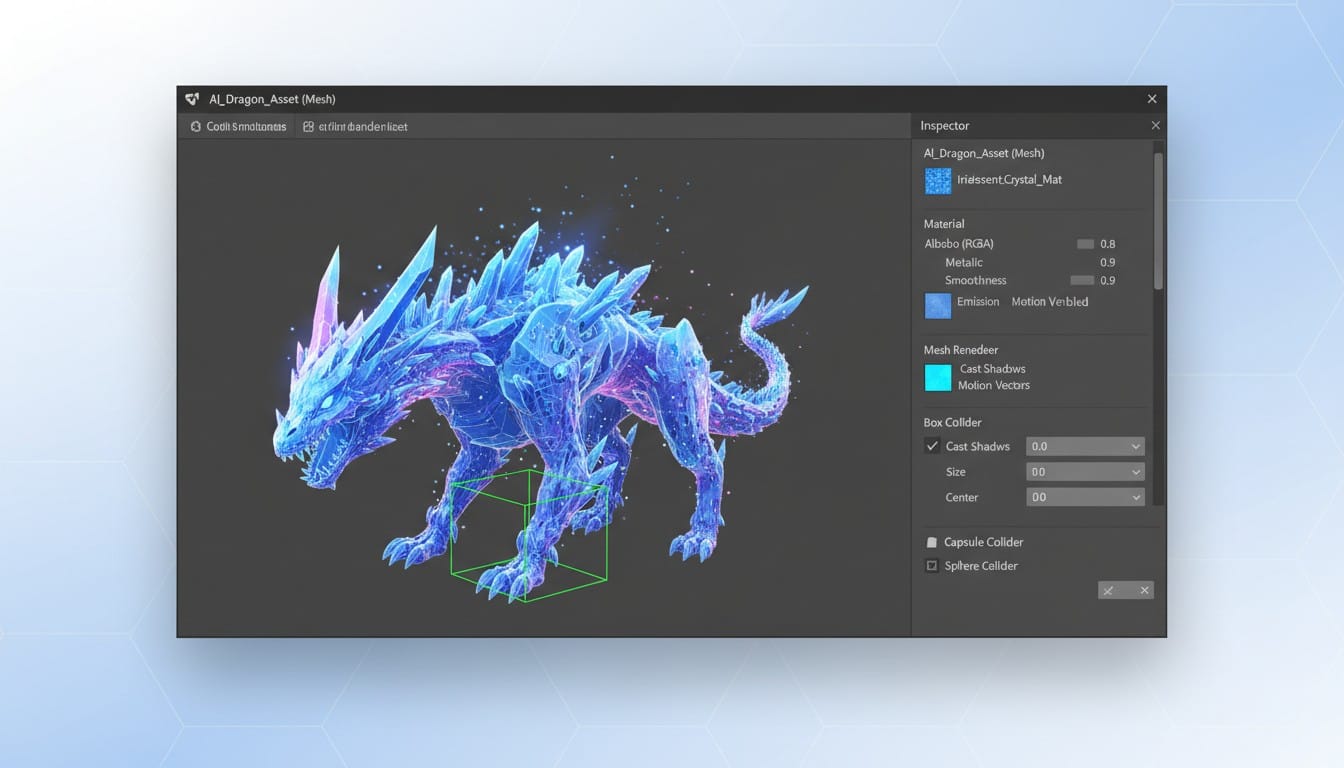Uncheck the Cast Shadows checkbox under Box Collider
Viewport: 1344px width, 768px height.
932,446
